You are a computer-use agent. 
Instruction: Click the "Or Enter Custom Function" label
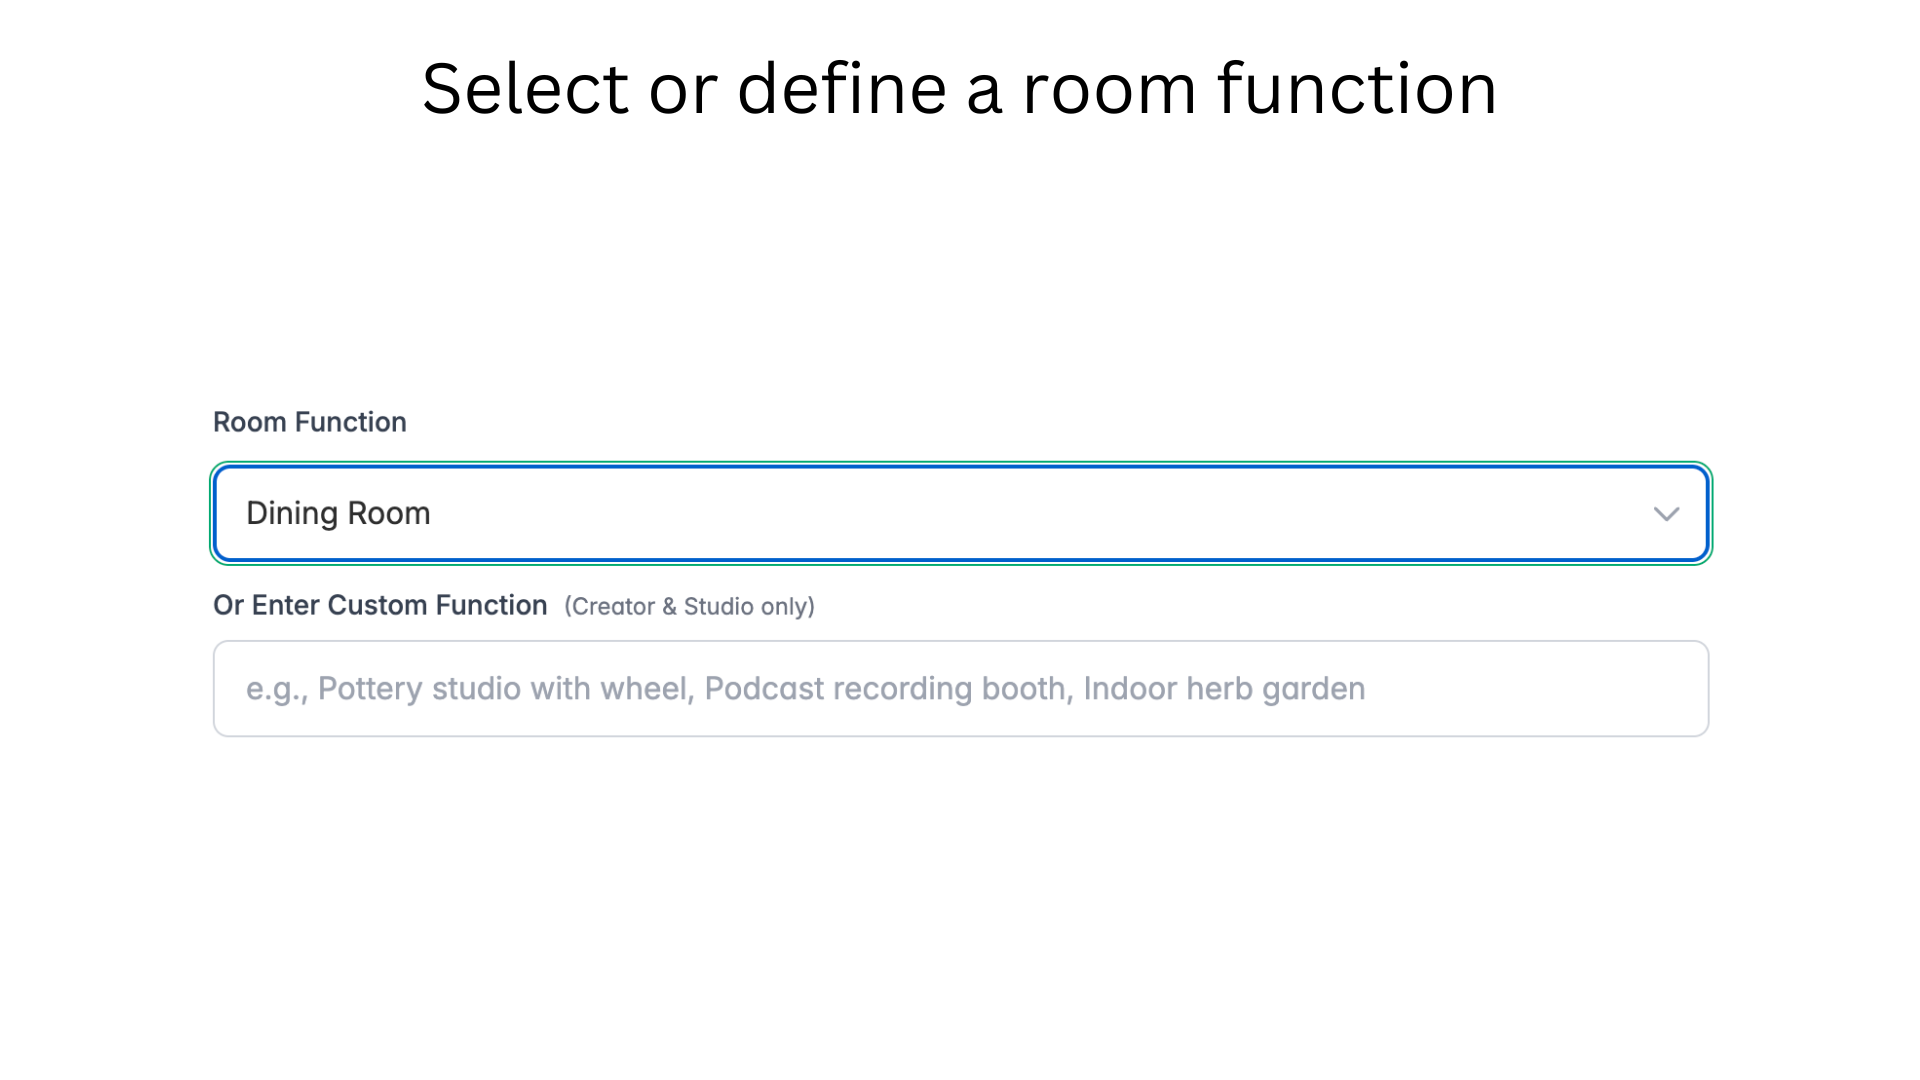(x=380, y=606)
